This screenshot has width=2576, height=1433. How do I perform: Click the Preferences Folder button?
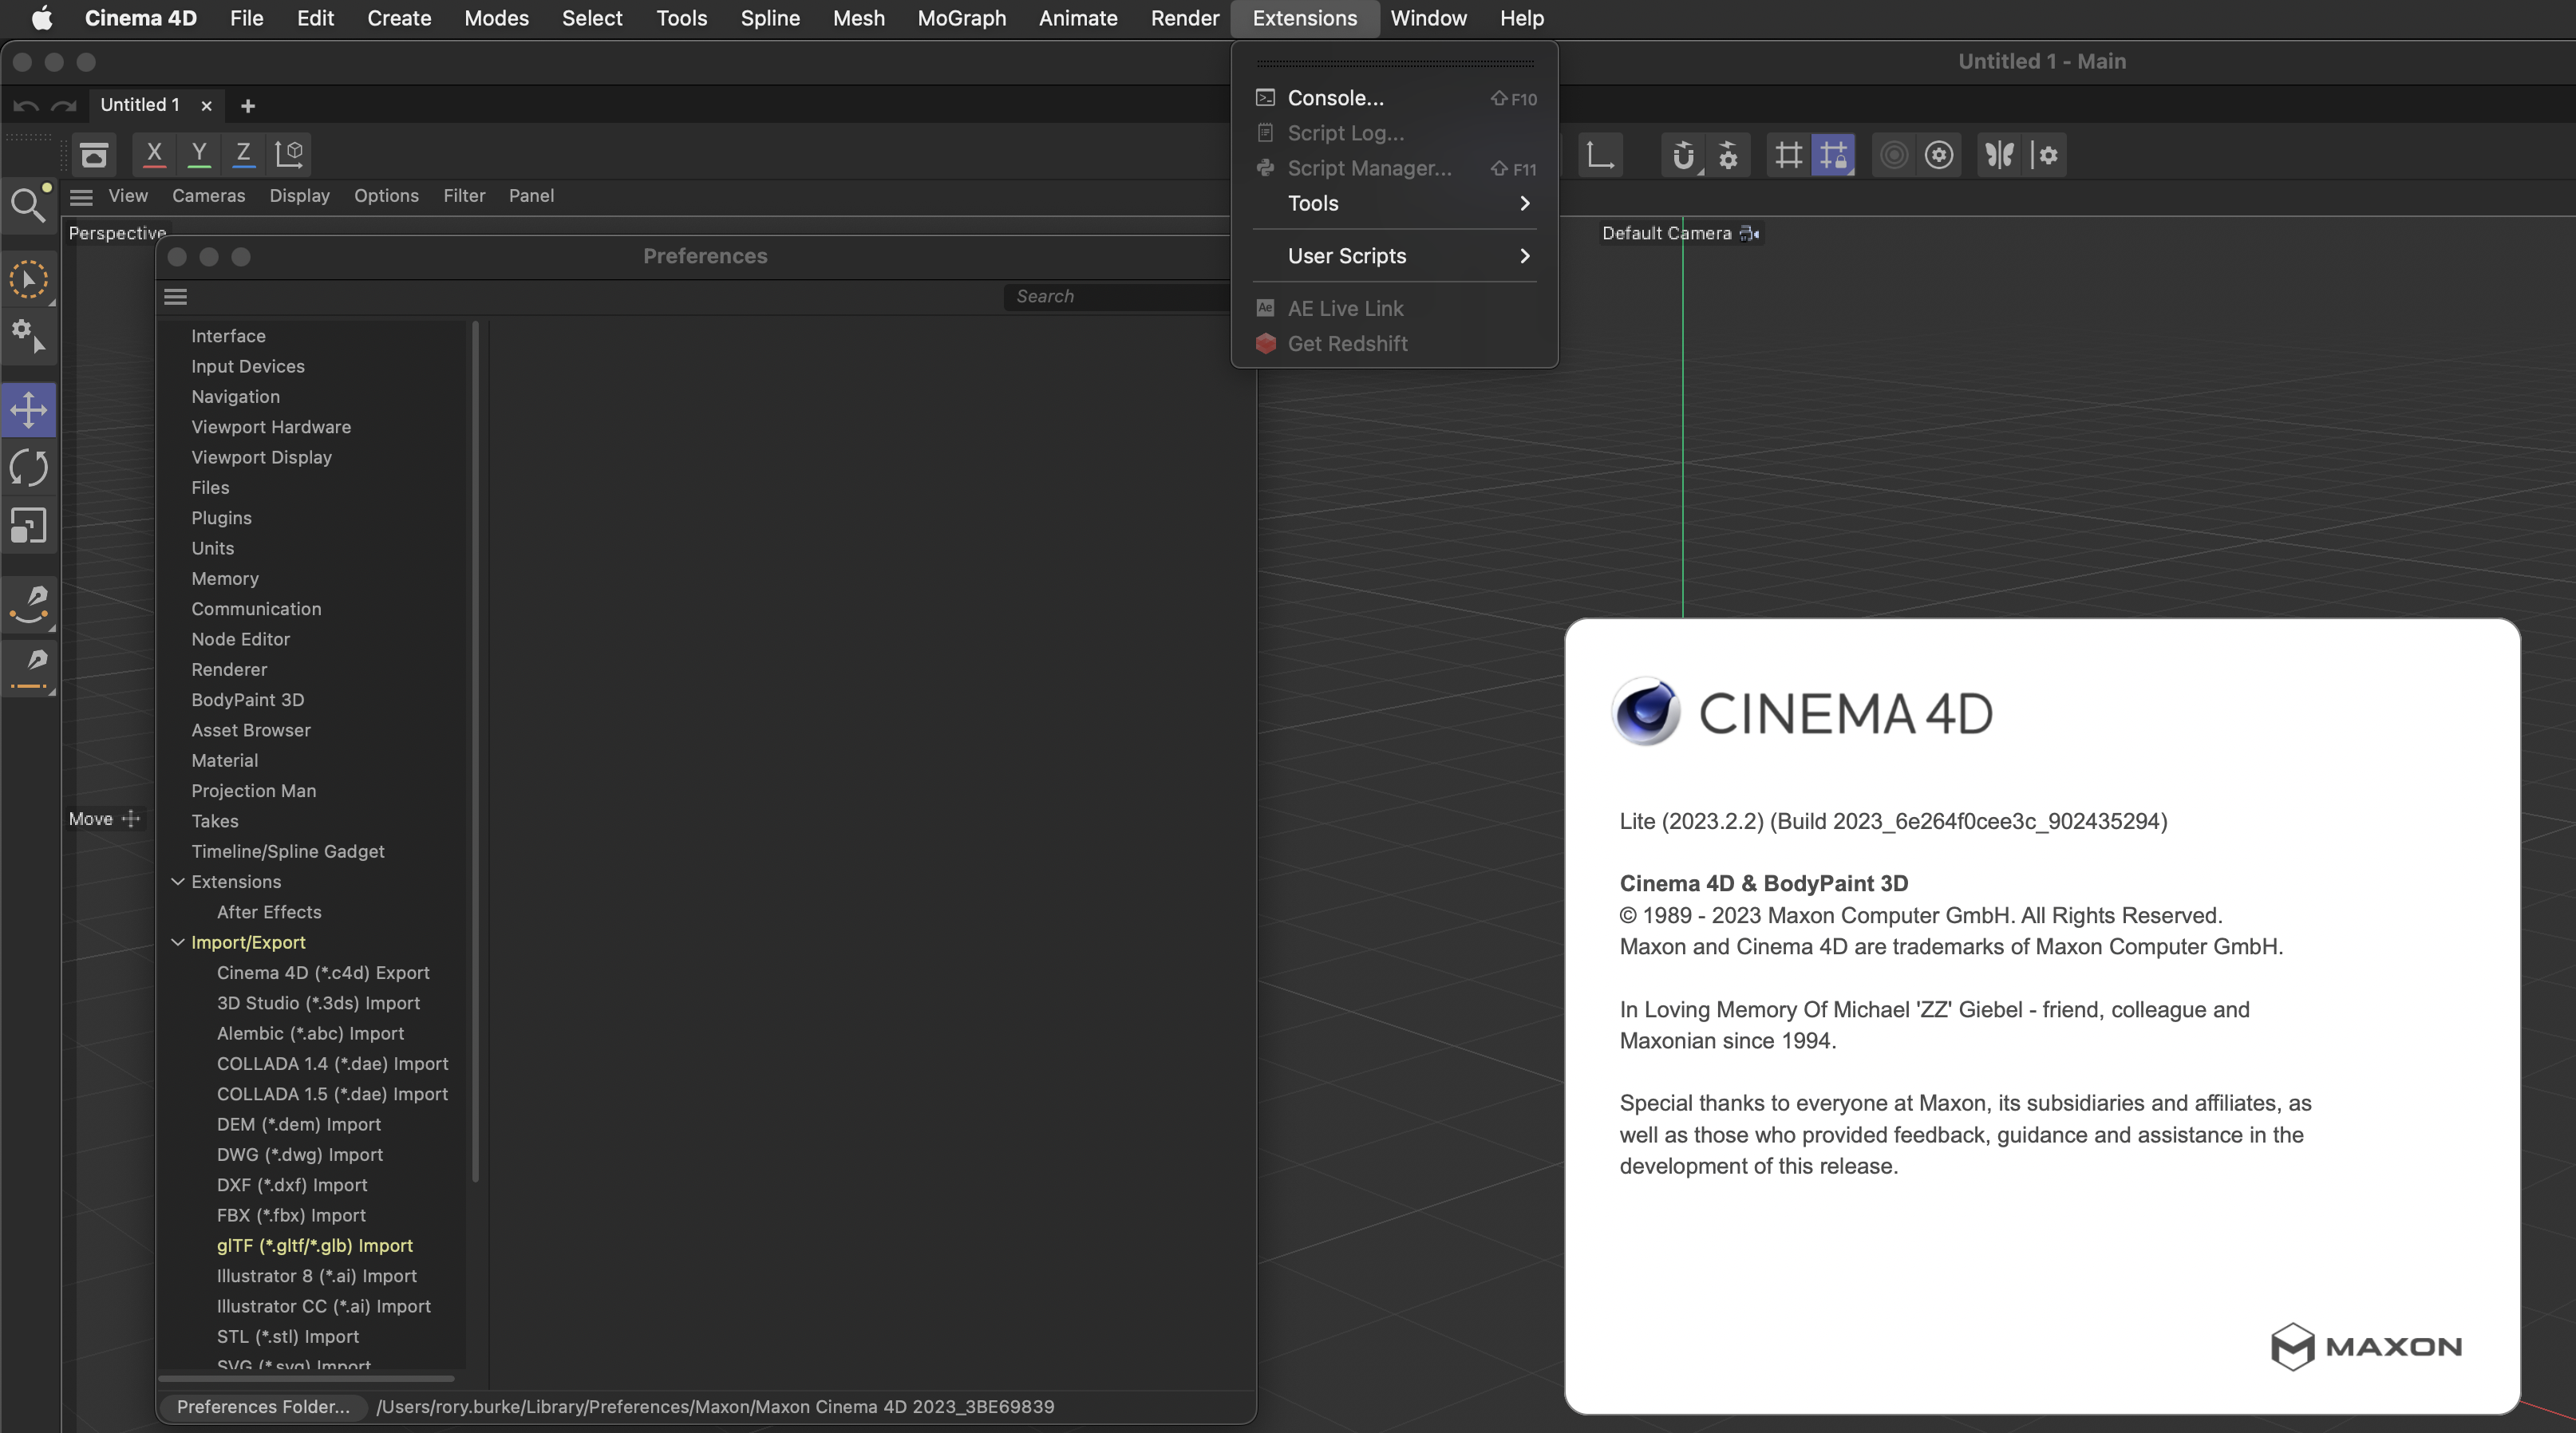click(x=263, y=1406)
